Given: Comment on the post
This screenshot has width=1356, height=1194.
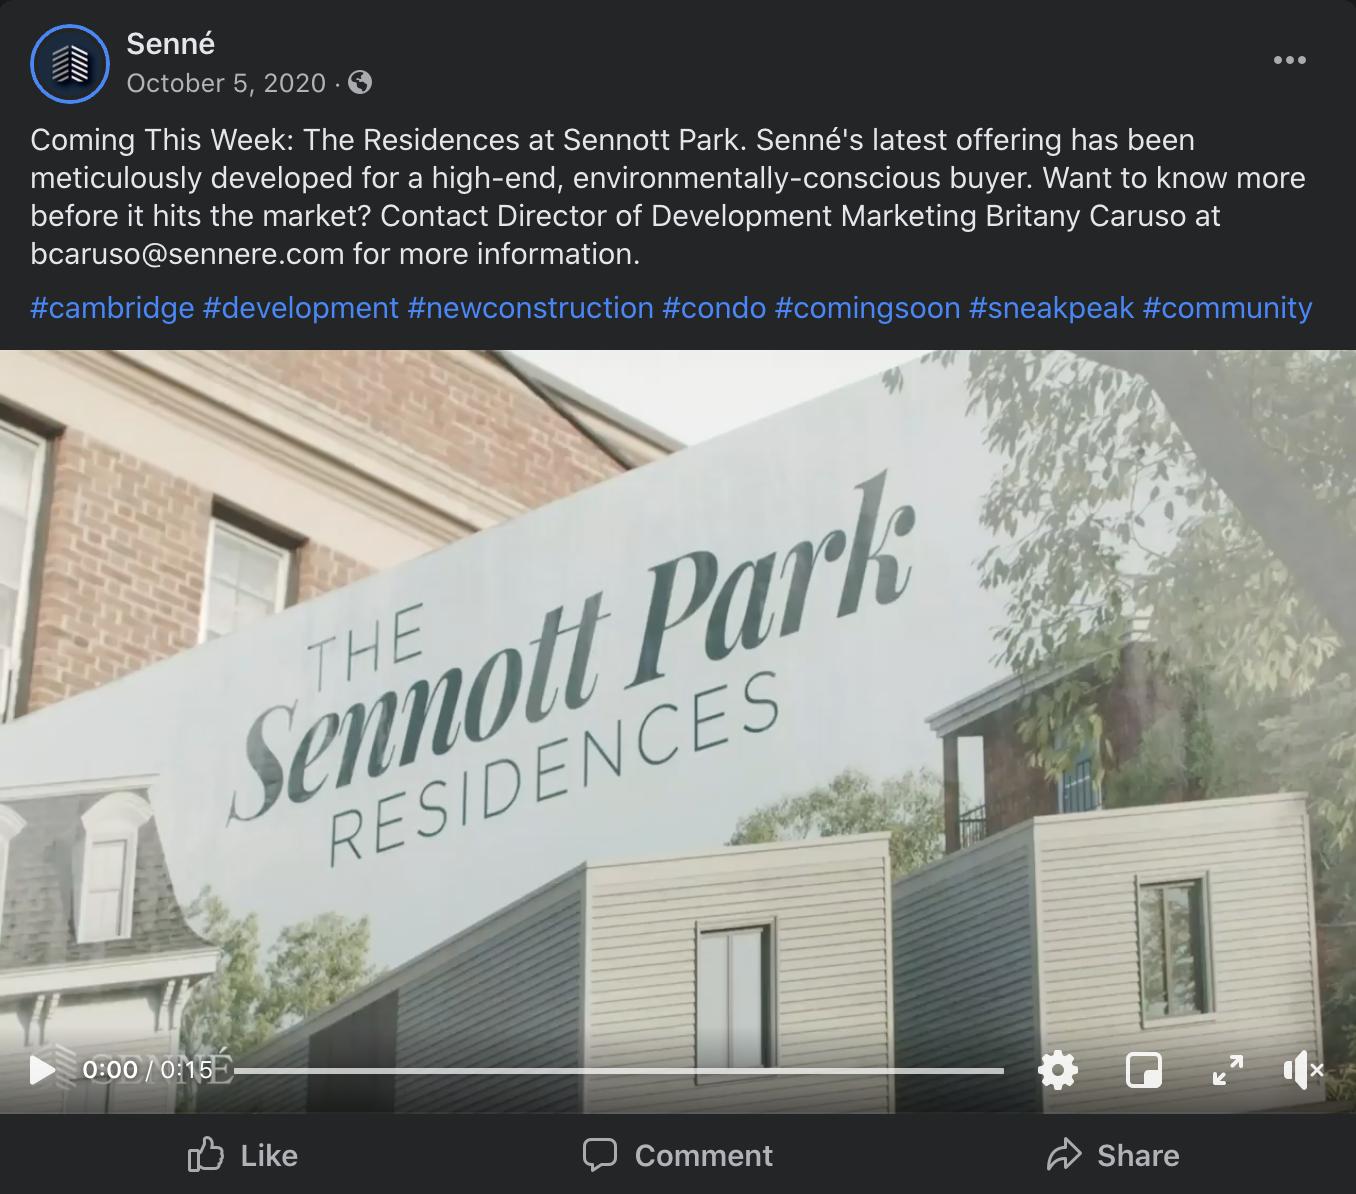Looking at the screenshot, I should coord(678,1155).
